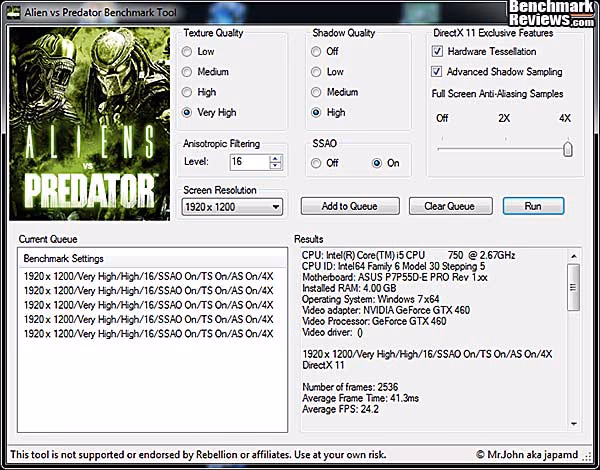Click the Motherboard ASUS P7P55D-E PRO line
The height and width of the screenshot is (470, 600).
click(x=395, y=277)
